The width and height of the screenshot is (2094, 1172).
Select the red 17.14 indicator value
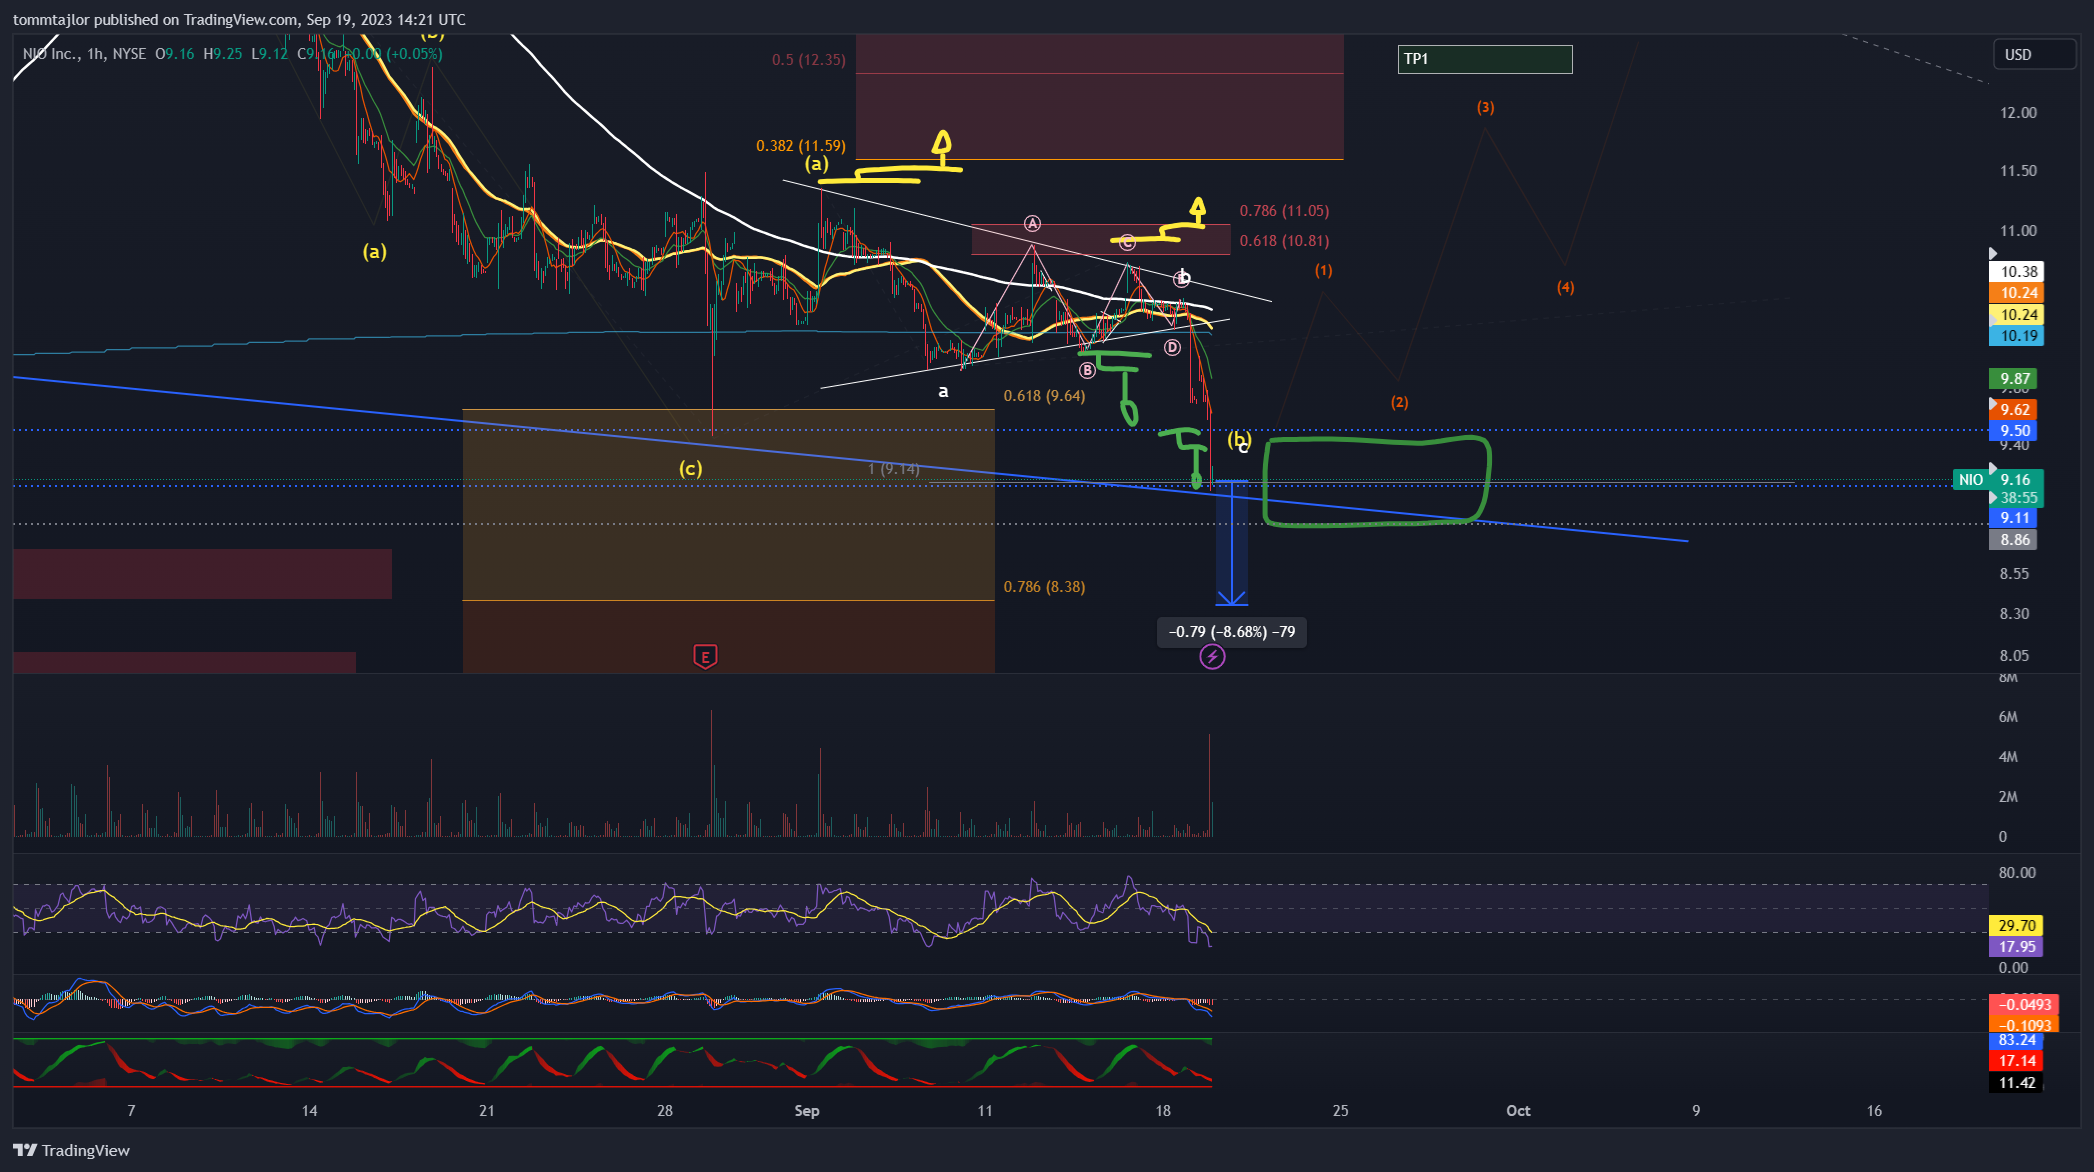coord(2016,1061)
